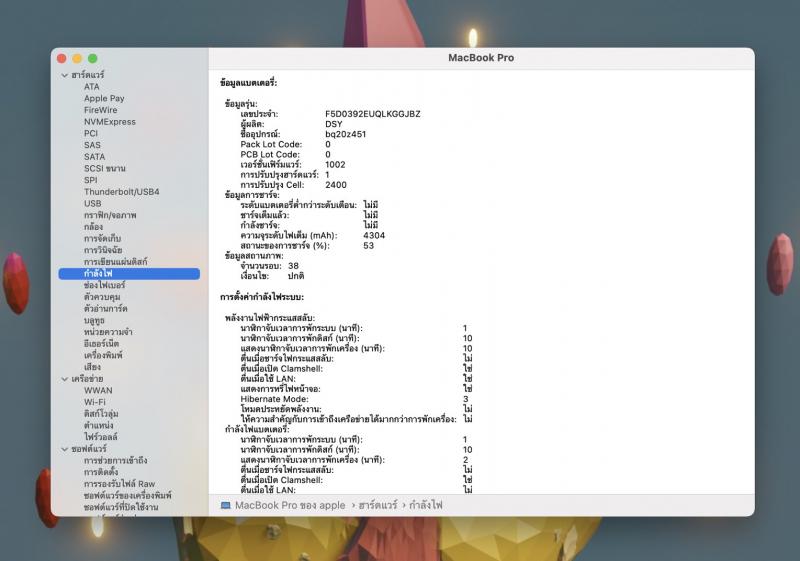800x561 pixels.
Task: Collapse the ฮาร์ดแวร์ section chevron
Action: click(x=65, y=75)
